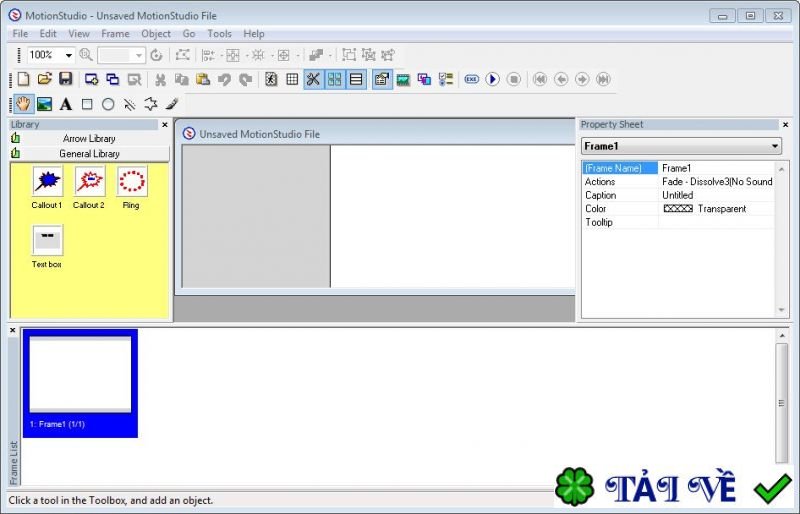
Task: Click the Paste icon
Action: click(x=203, y=79)
